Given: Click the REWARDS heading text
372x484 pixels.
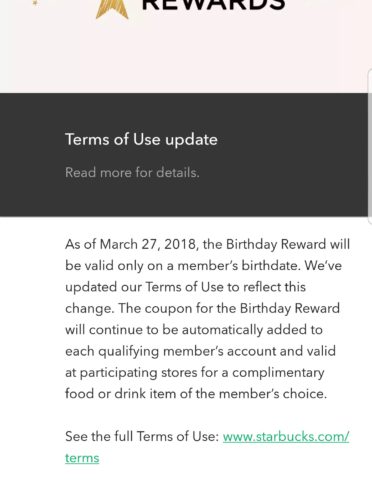Looking at the screenshot, I should pos(213,5).
